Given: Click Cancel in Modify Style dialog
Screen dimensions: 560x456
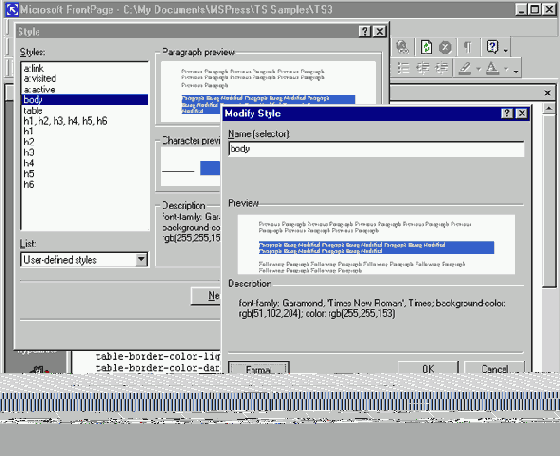Looking at the screenshot, I should coord(494,368).
